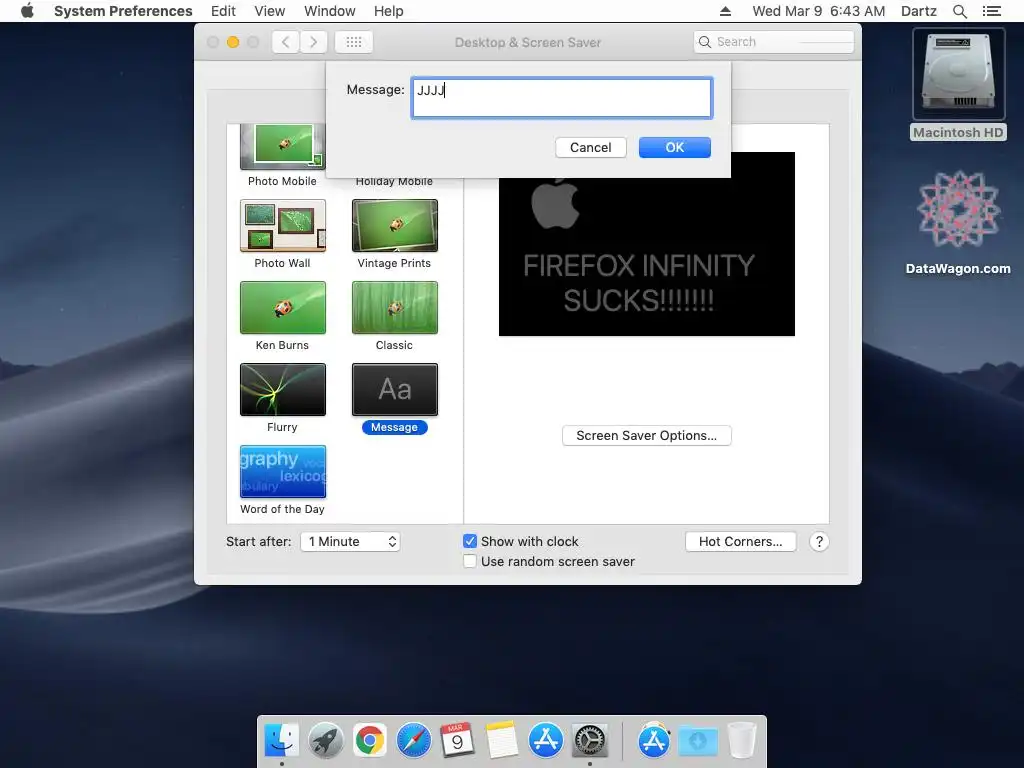Open Notes from the Dock
The height and width of the screenshot is (768, 1024).
pos(502,741)
